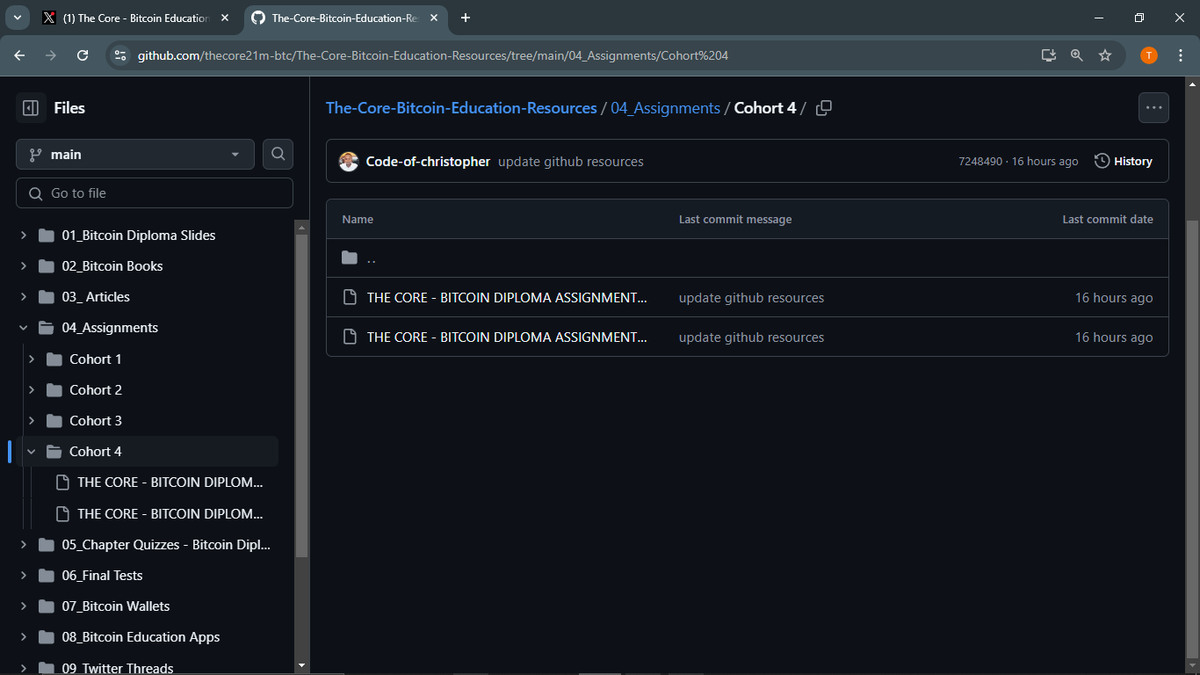View site information icon in address bar
The height and width of the screenshot is (675, 1200).
pos(120,55)
